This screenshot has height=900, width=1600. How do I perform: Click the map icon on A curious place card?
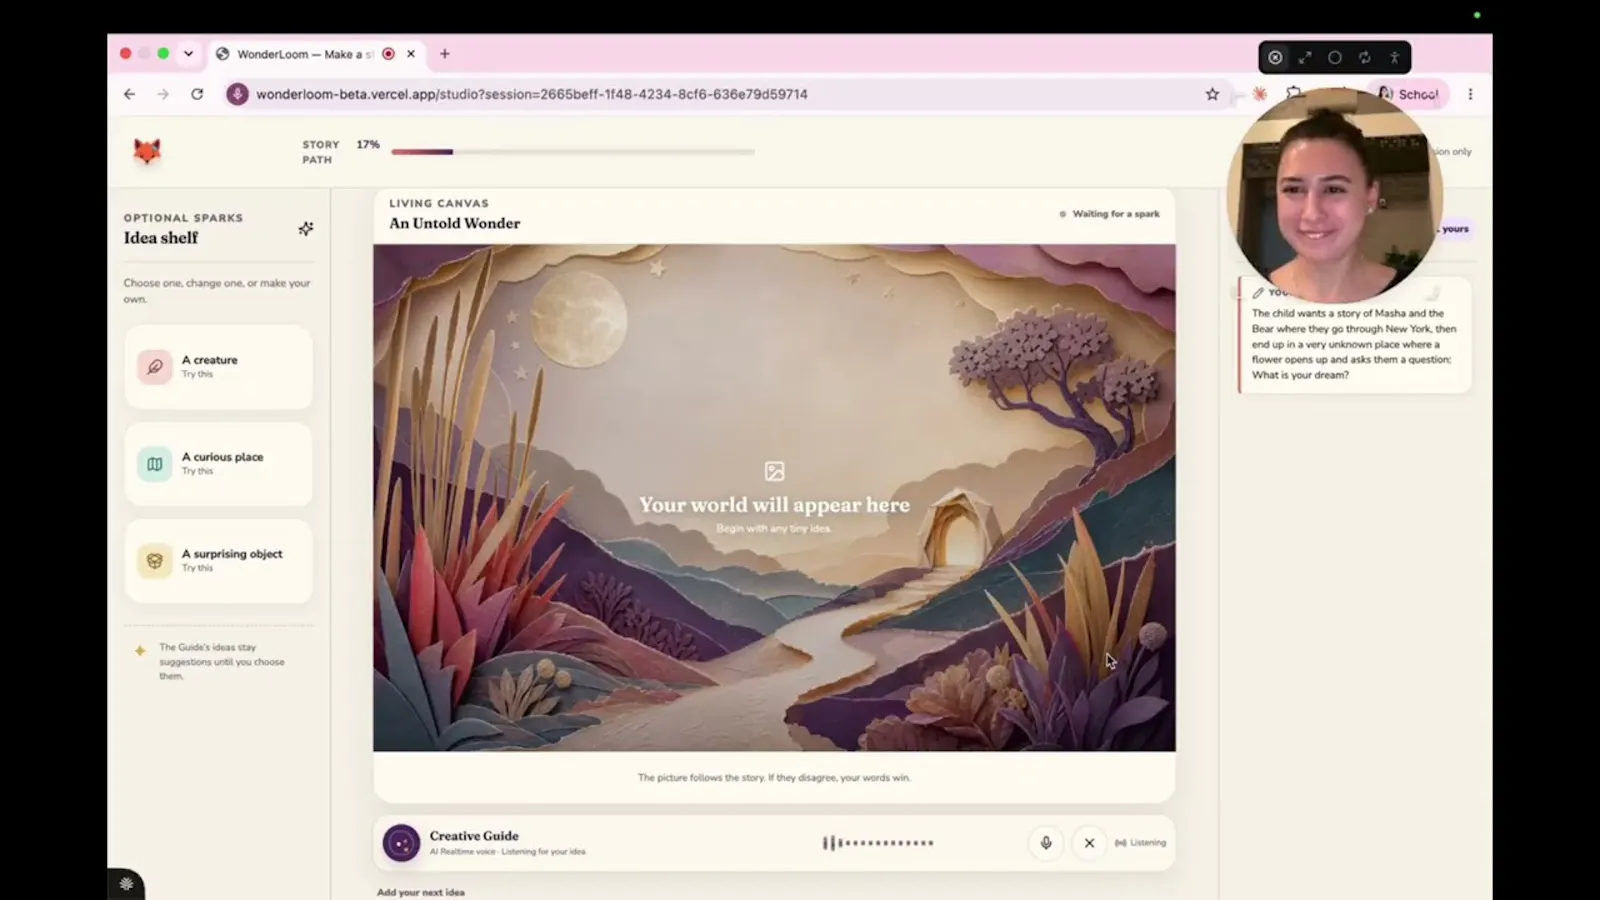(155, 464)
